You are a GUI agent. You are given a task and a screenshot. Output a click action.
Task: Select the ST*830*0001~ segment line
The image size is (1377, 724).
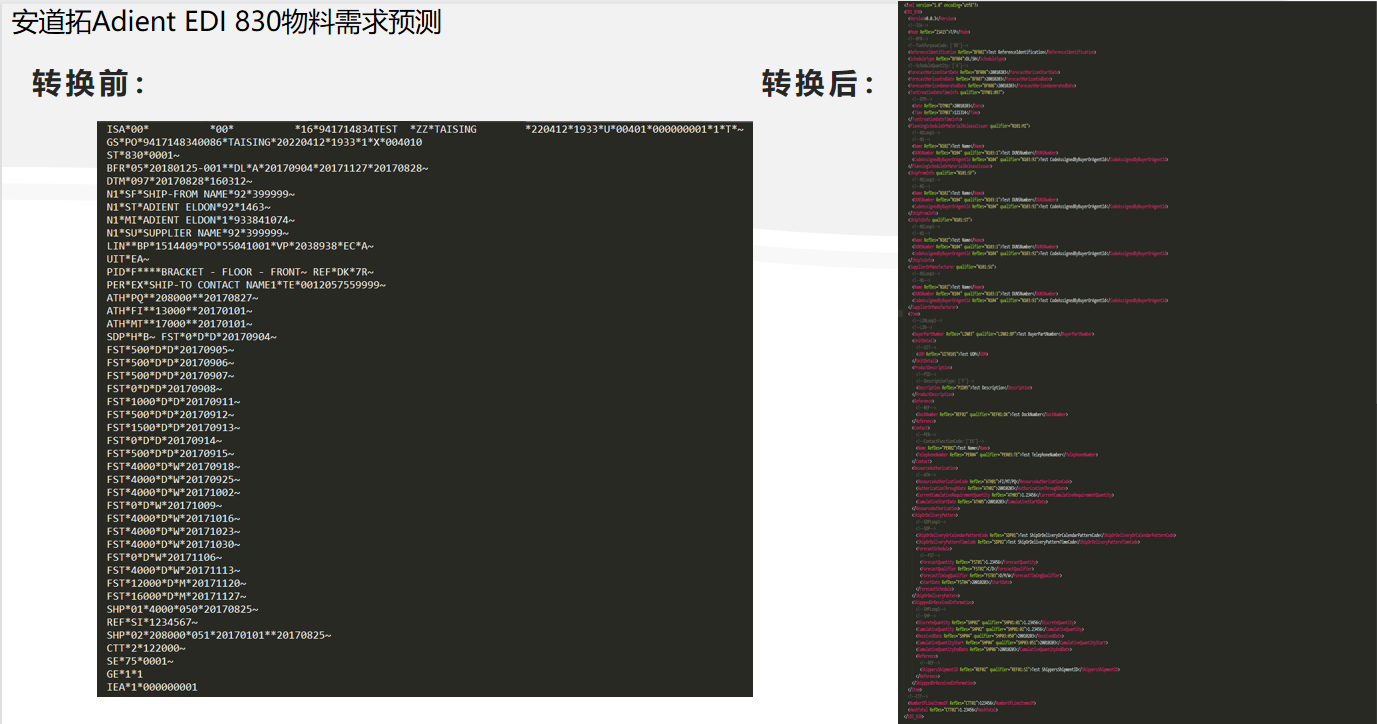pyautogui.click(x=143, y=155)
